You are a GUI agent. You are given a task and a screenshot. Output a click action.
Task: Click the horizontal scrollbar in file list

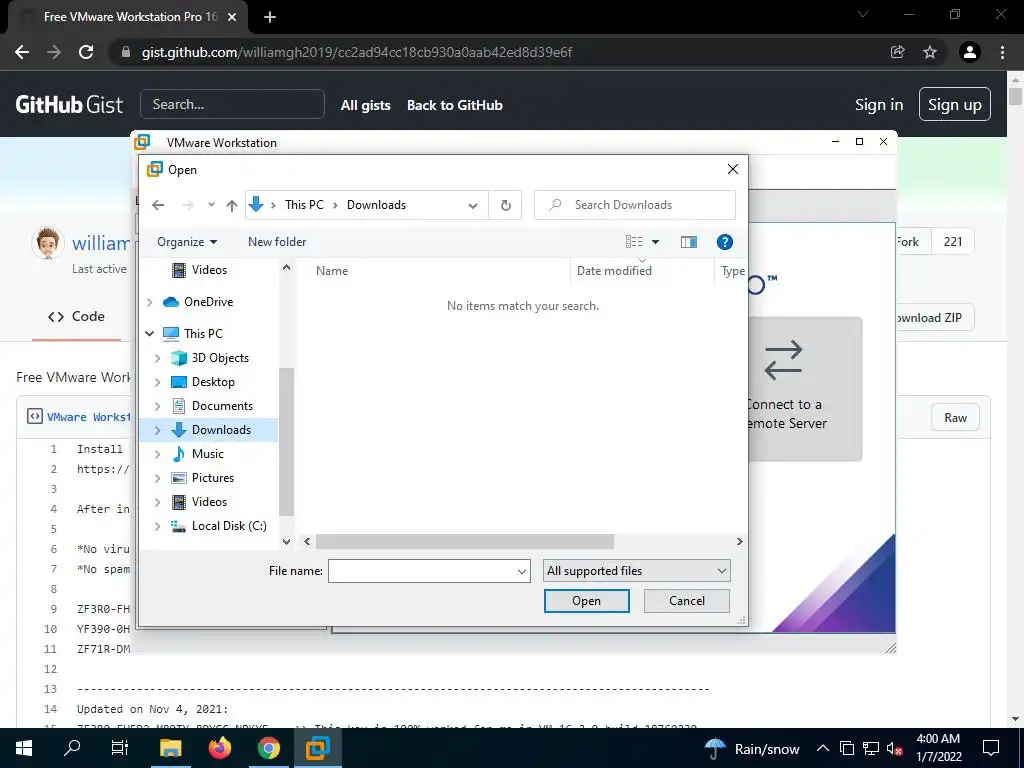(x=464, y=541)
